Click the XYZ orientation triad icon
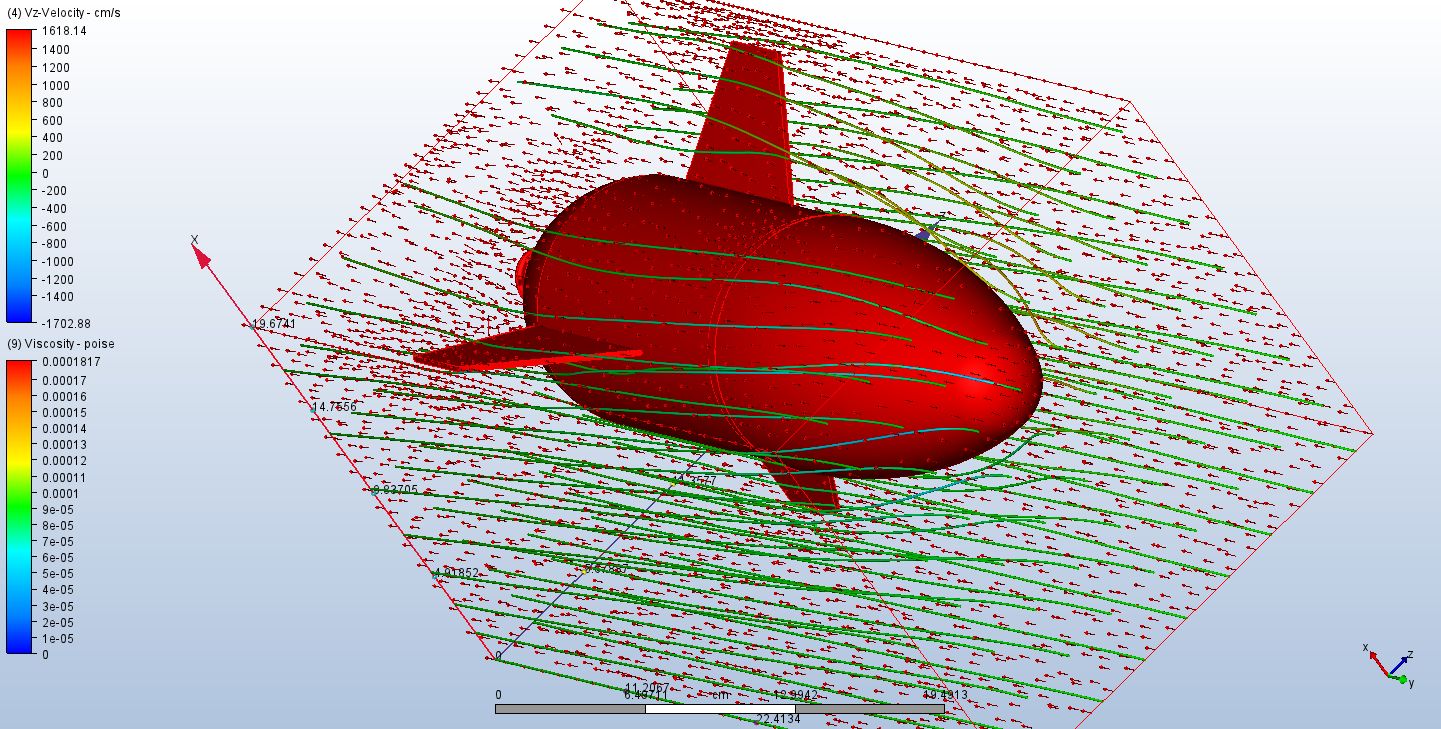 [1389, 665]
